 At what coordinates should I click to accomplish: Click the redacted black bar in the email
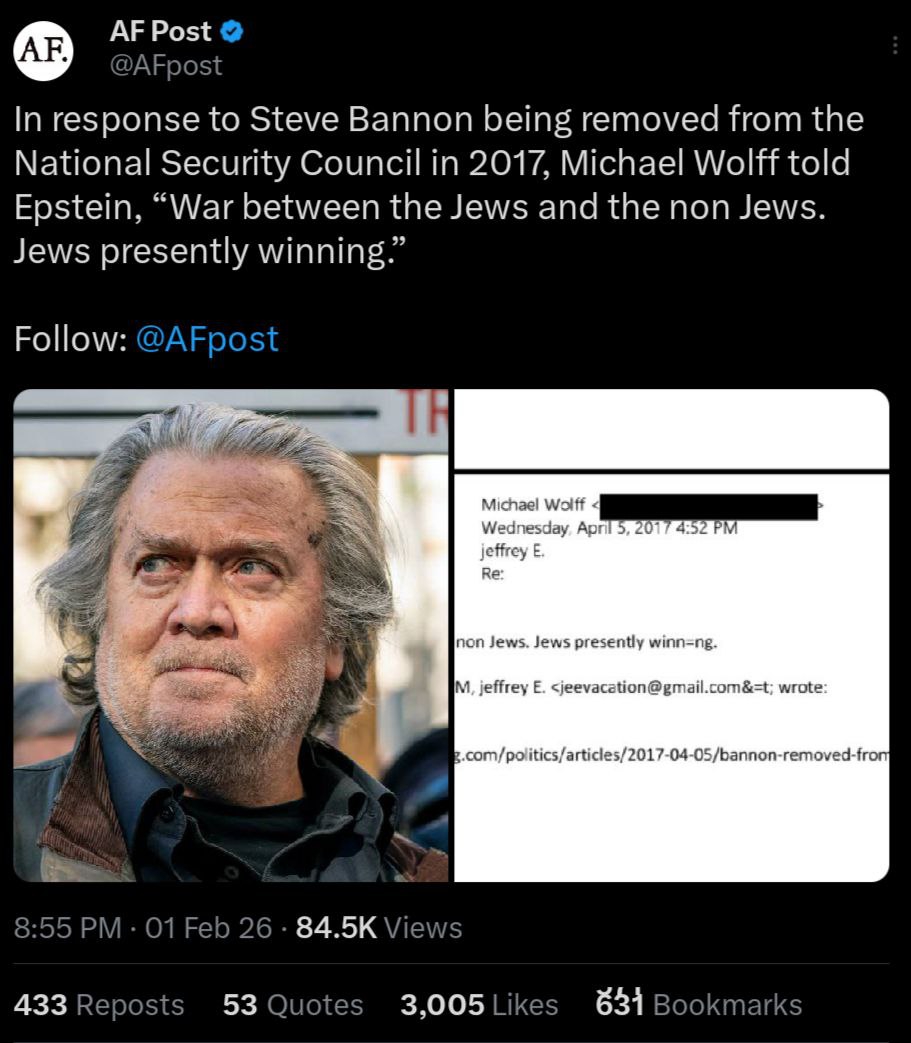708,505
